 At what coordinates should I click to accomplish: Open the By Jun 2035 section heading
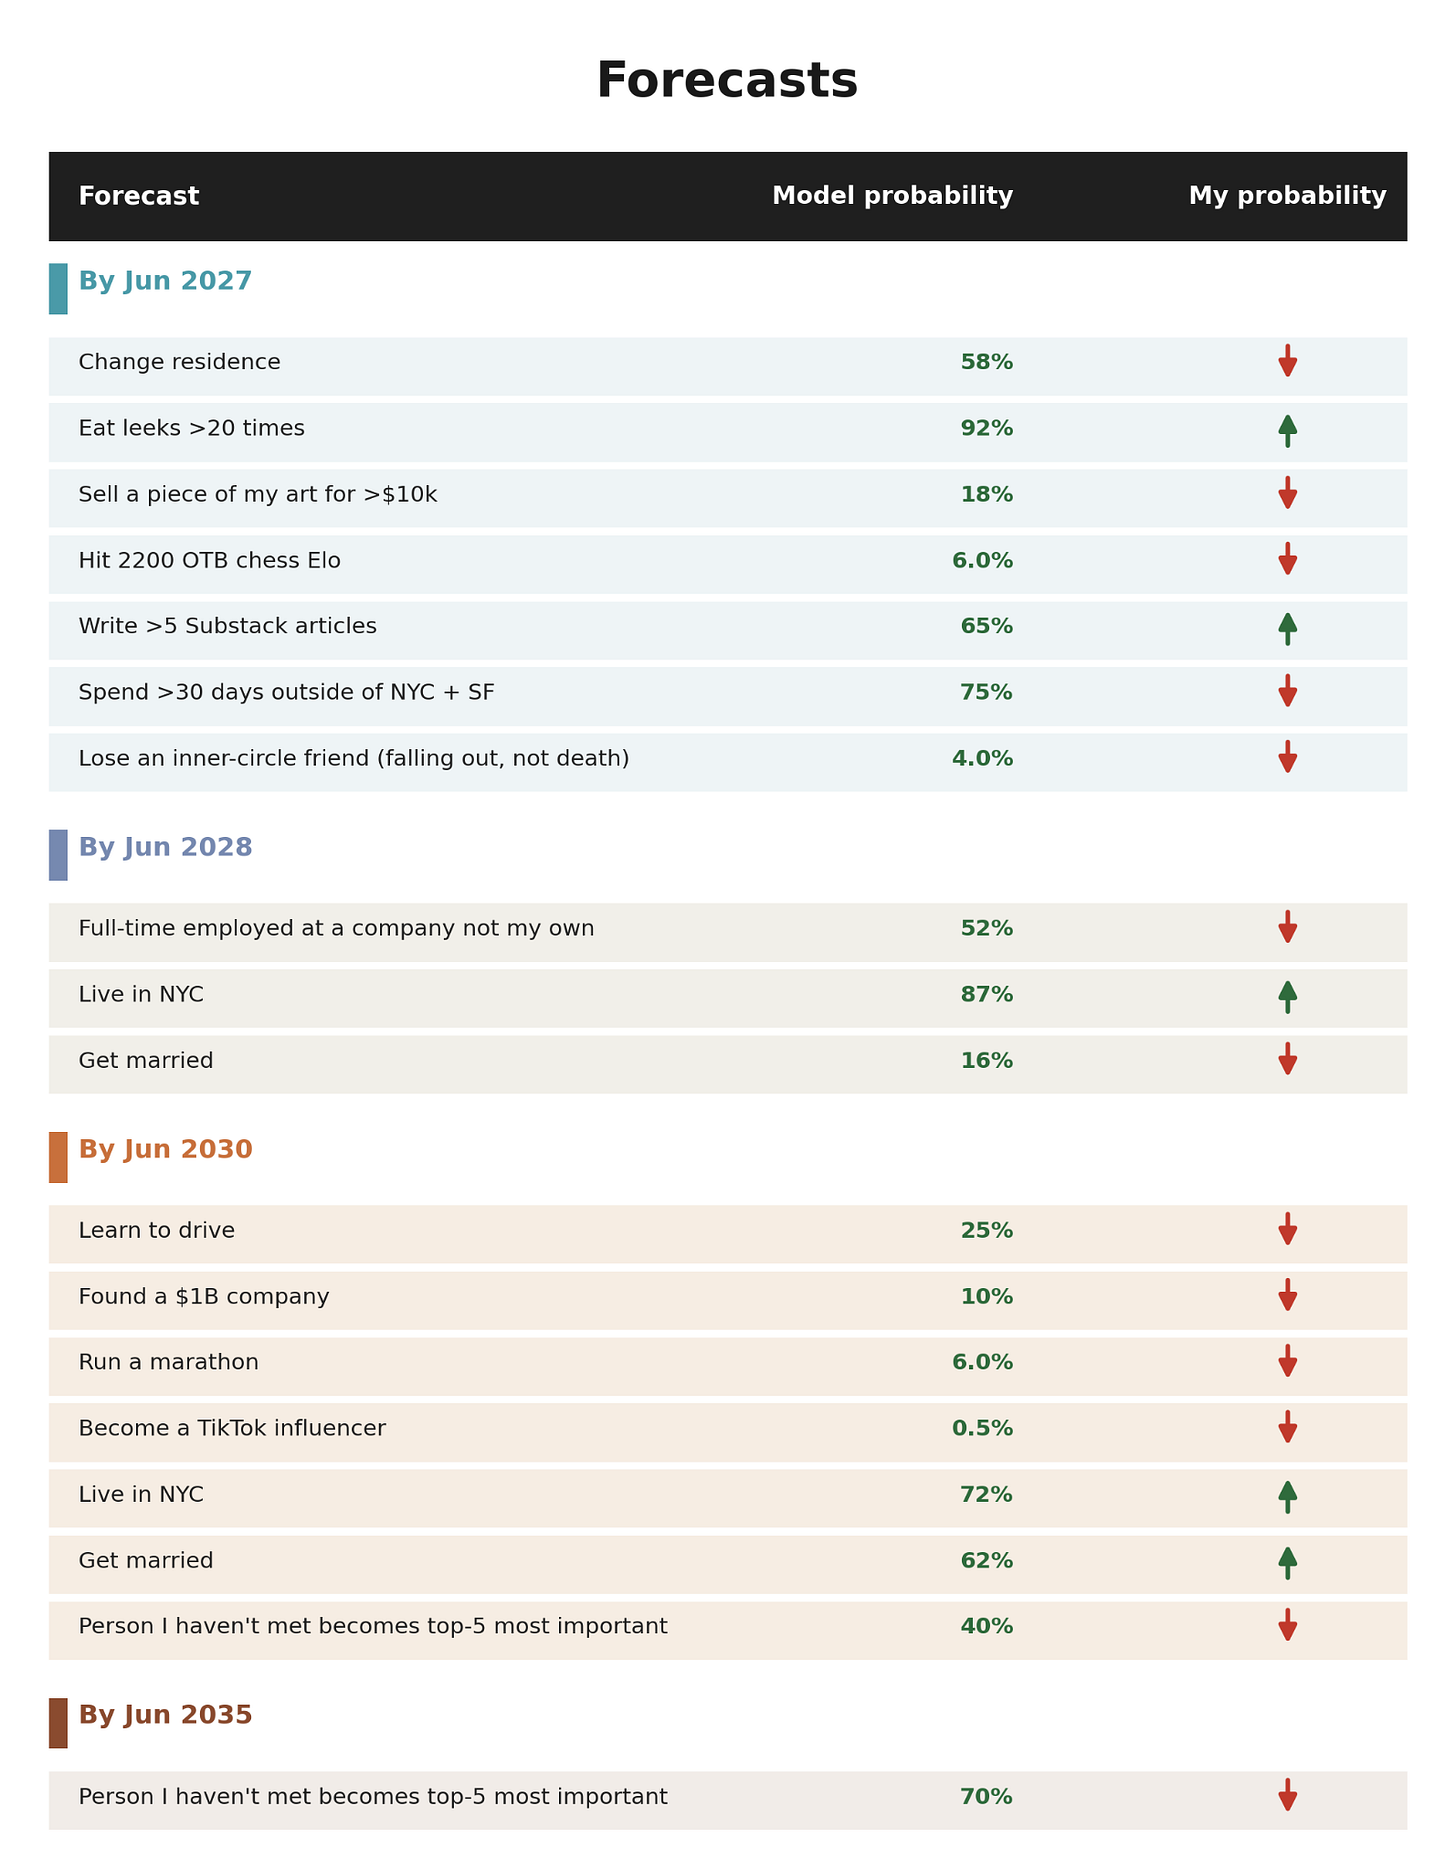pyautogui.click(x=165, y=1716)
